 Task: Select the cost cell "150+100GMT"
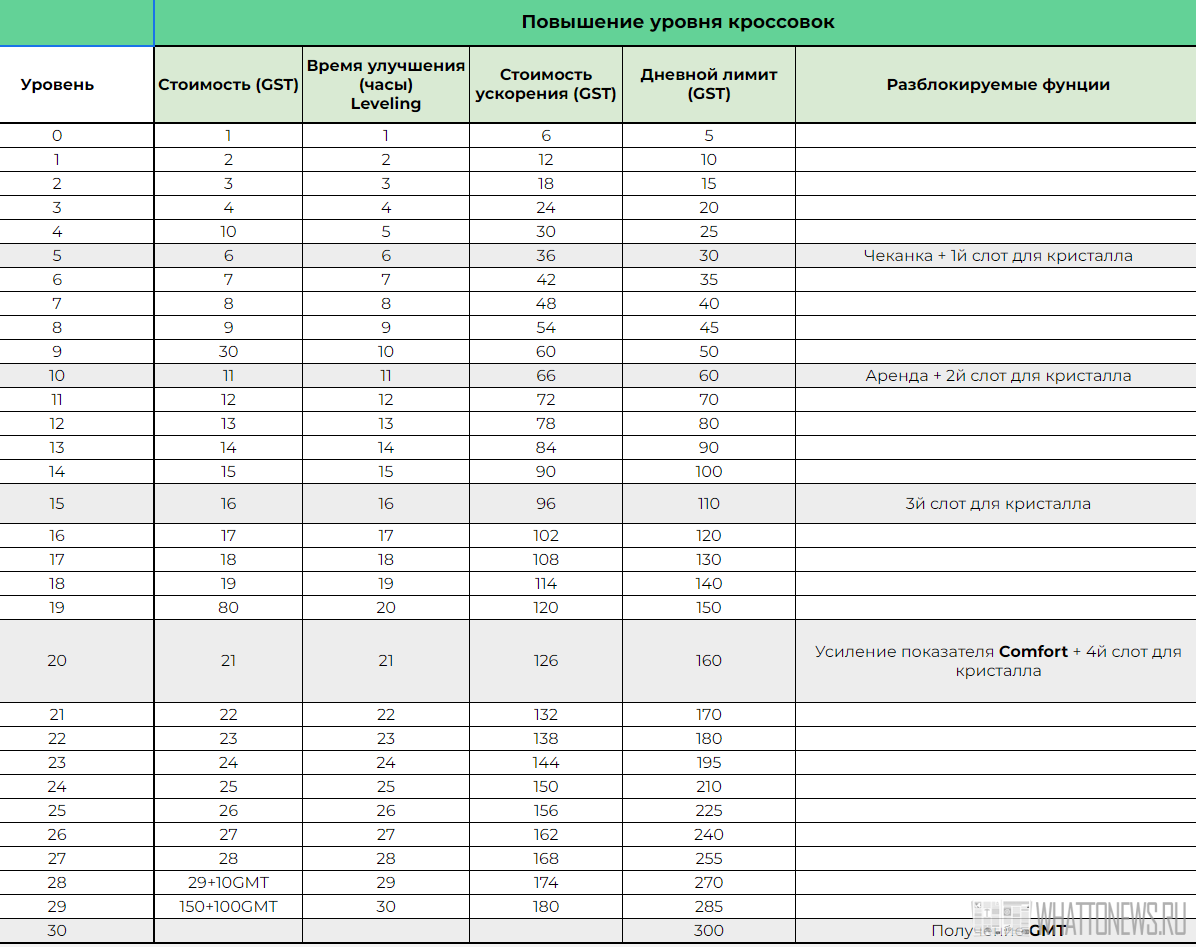click(228, 907)
